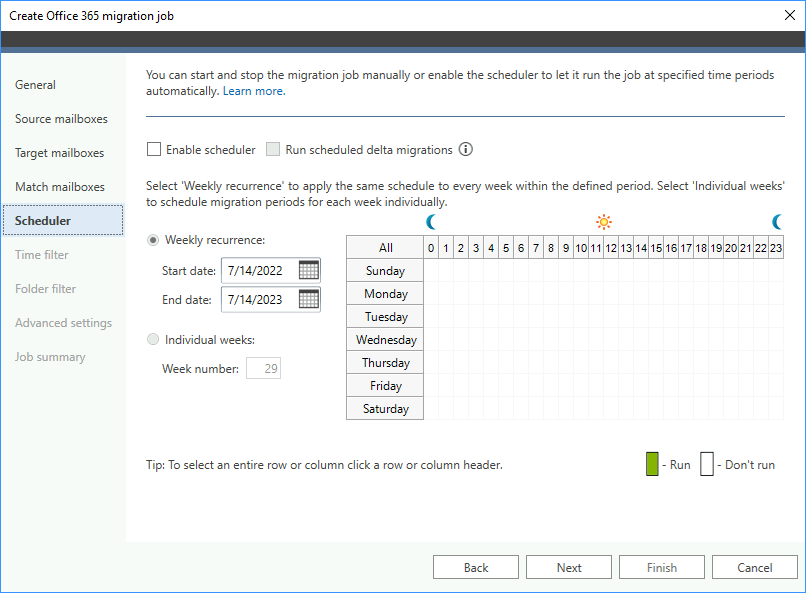Open the General section
The height and width of the screenshot is (593, 806).
35,85
